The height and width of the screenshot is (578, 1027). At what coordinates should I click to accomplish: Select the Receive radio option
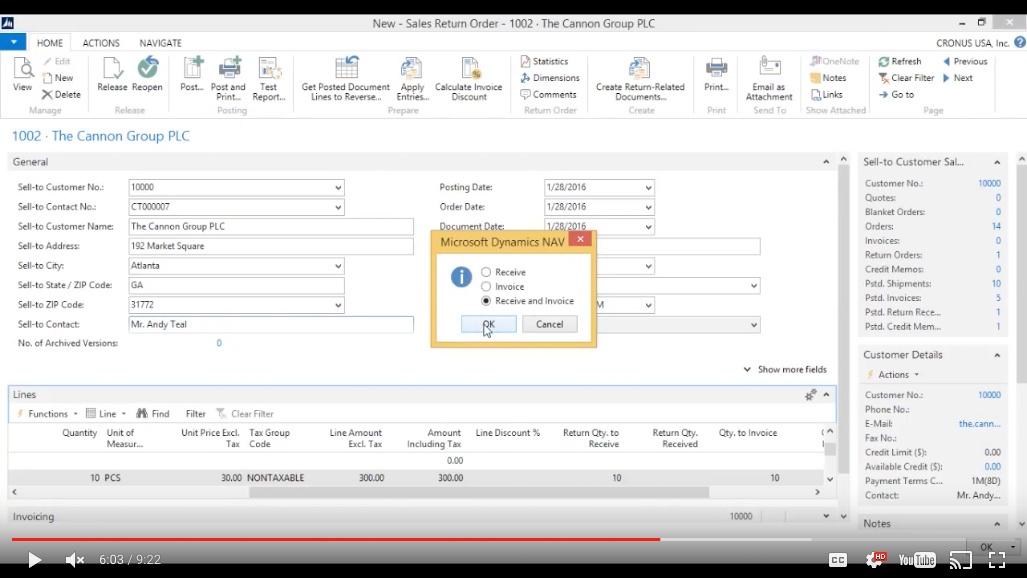[x=486, y=272]
